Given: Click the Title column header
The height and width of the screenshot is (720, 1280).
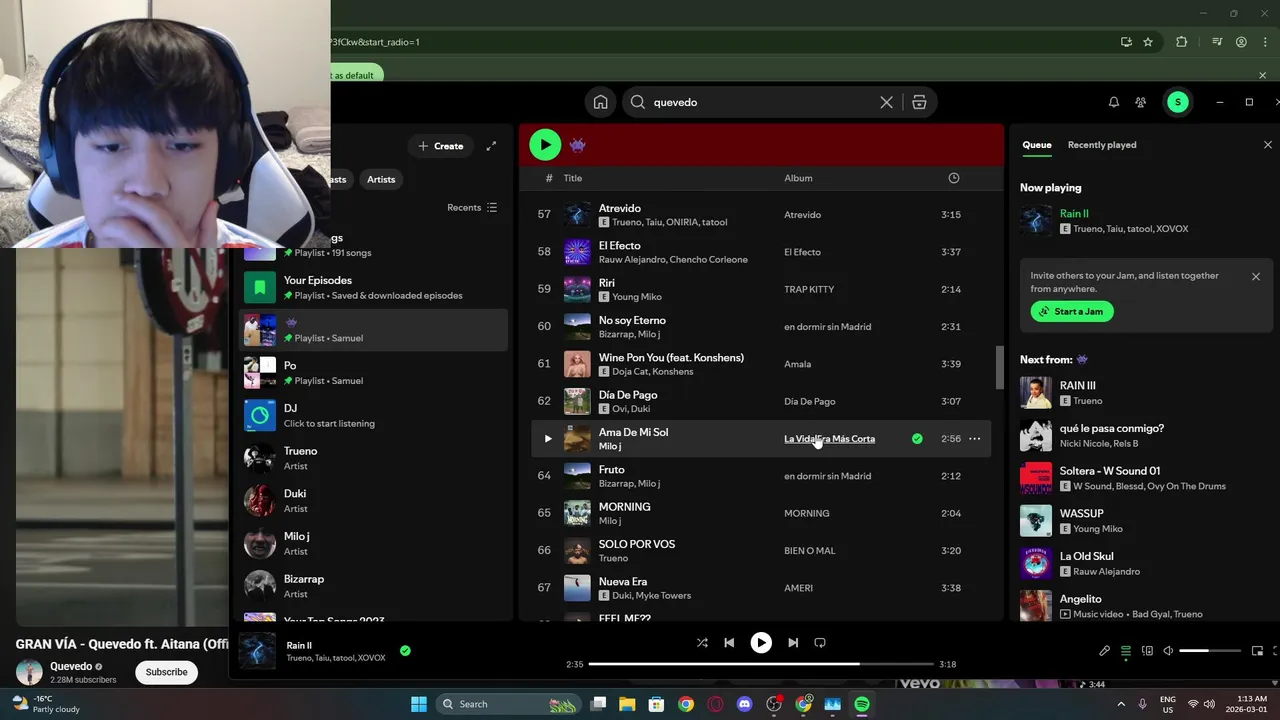Looking at the screenshot, I should click(573, 178).
